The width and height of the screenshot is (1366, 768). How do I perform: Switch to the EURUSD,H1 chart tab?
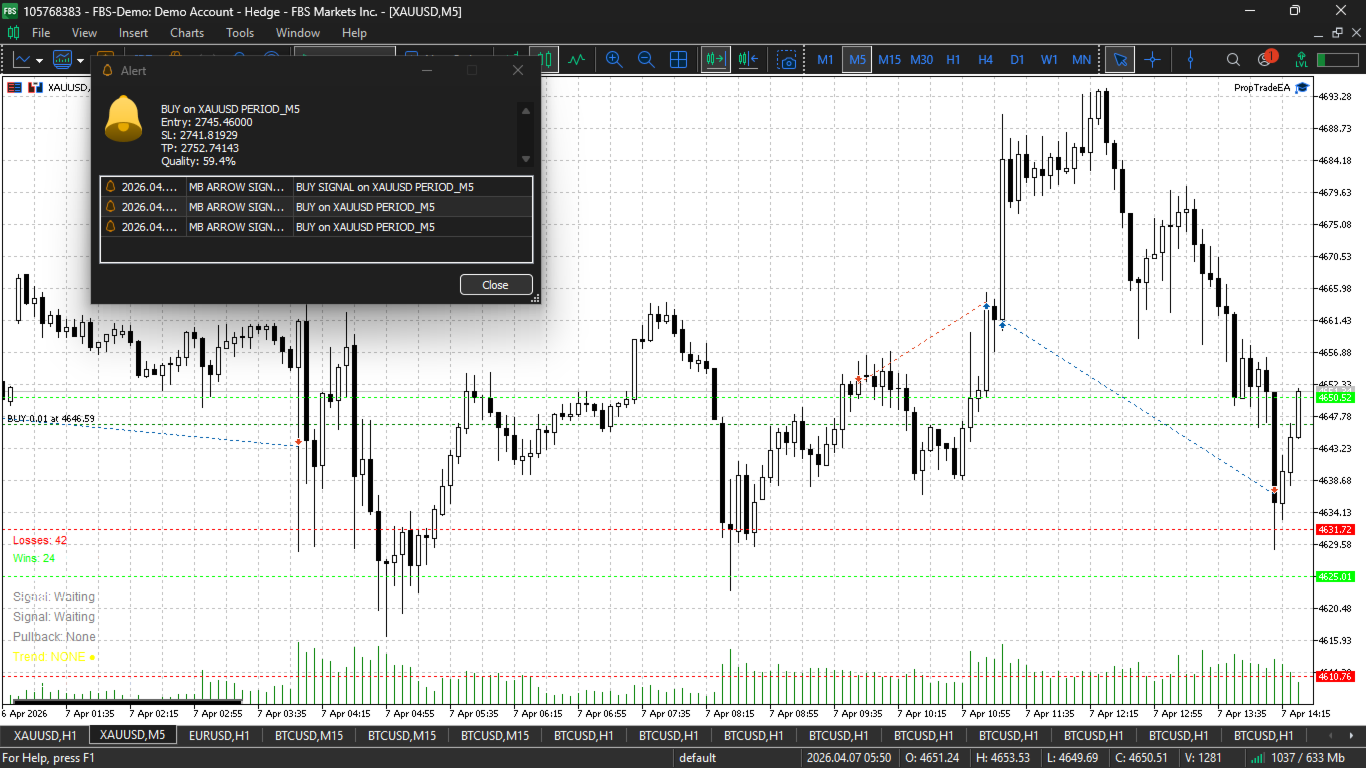219,736
